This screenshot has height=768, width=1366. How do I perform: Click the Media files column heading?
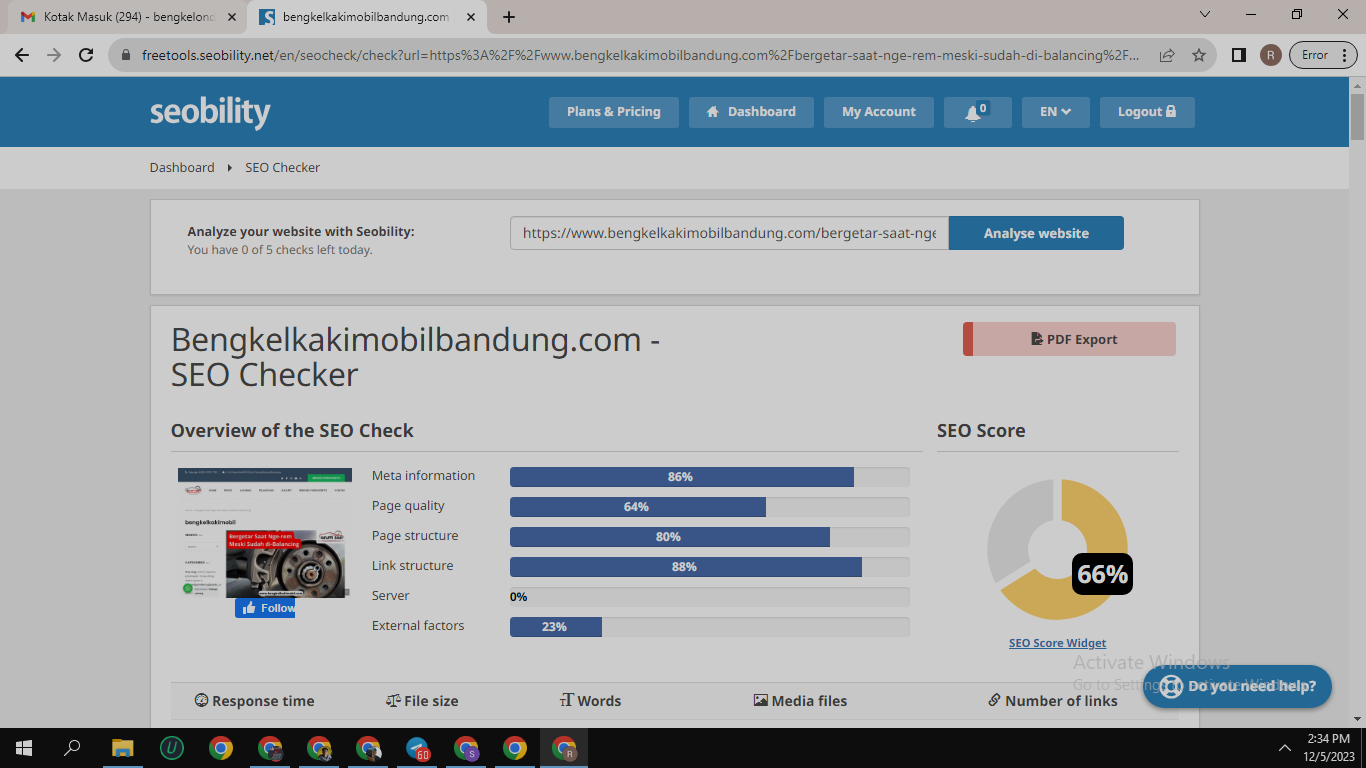click(800, 701)
